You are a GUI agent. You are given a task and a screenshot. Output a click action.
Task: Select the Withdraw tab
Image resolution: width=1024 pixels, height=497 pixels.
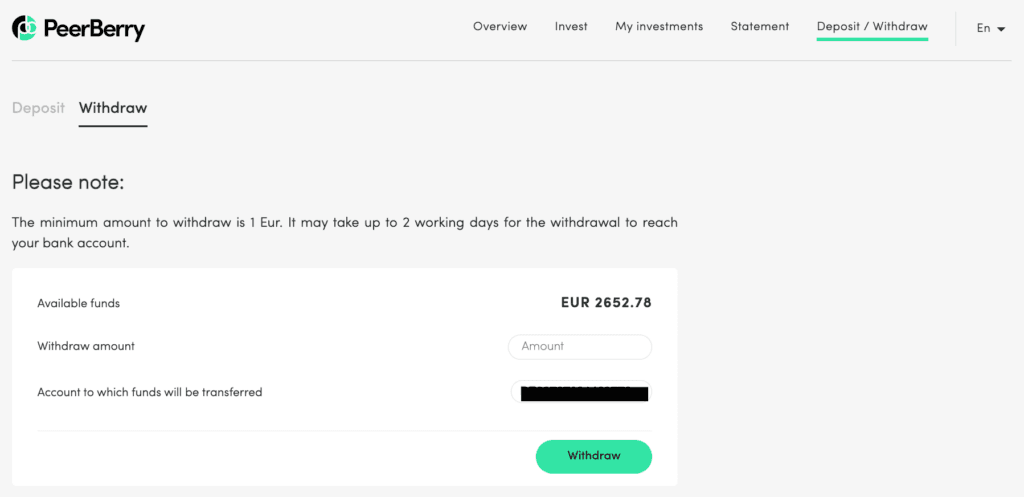(x=113, y=108)
